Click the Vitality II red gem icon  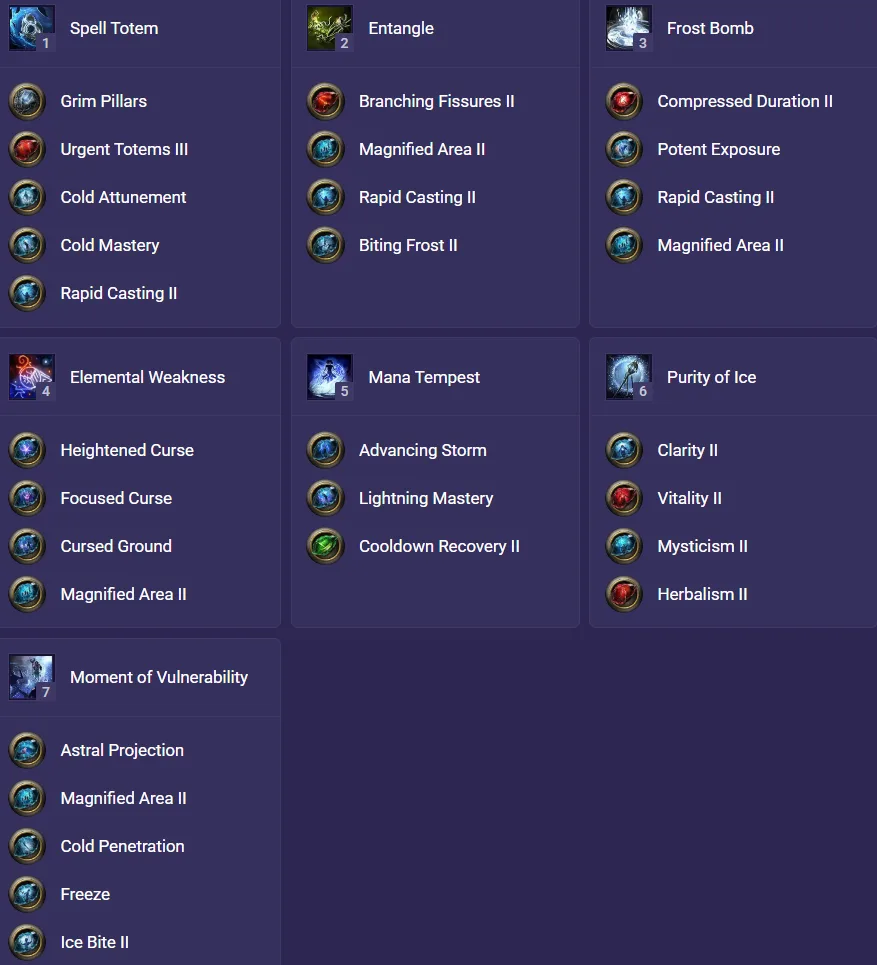click(x=624, y=499)
